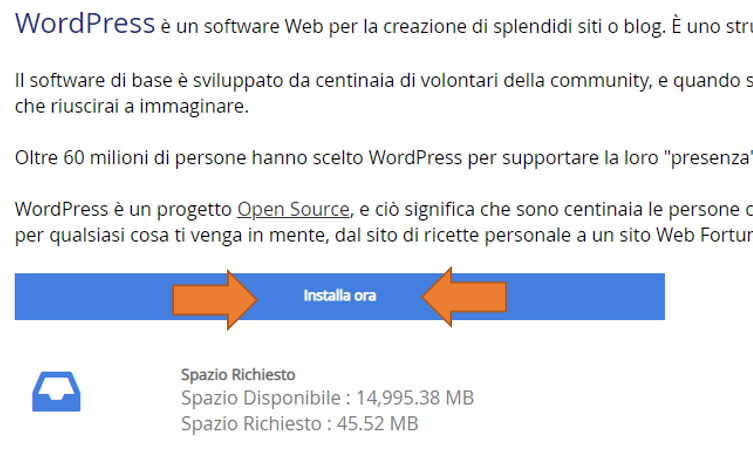The image size is (753, 459).
Task: Open the Open Source link
Action: tap(293, 209)
